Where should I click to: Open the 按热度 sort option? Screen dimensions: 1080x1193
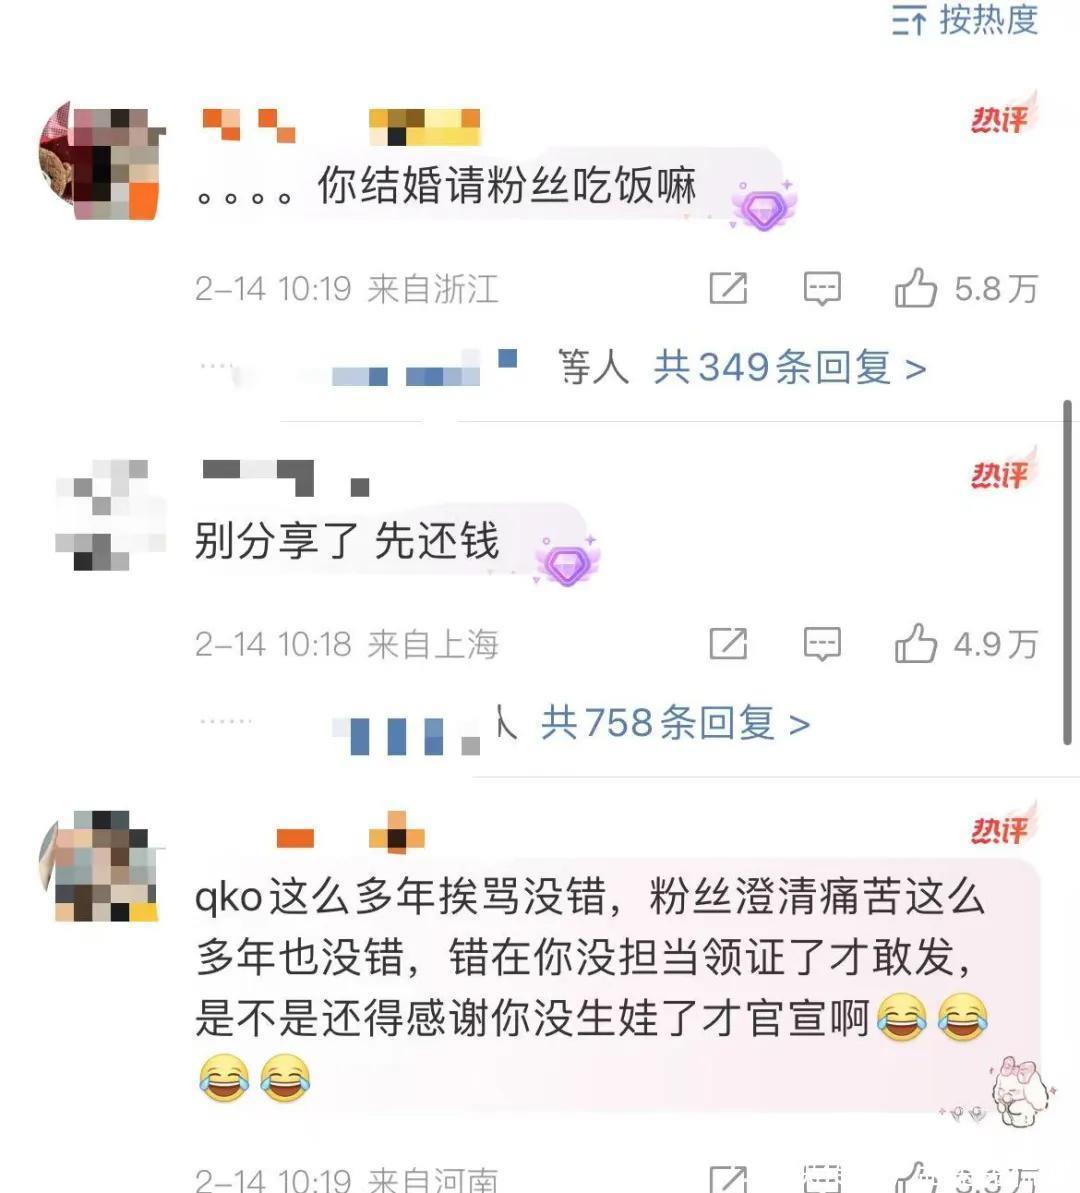coord(965,20)
